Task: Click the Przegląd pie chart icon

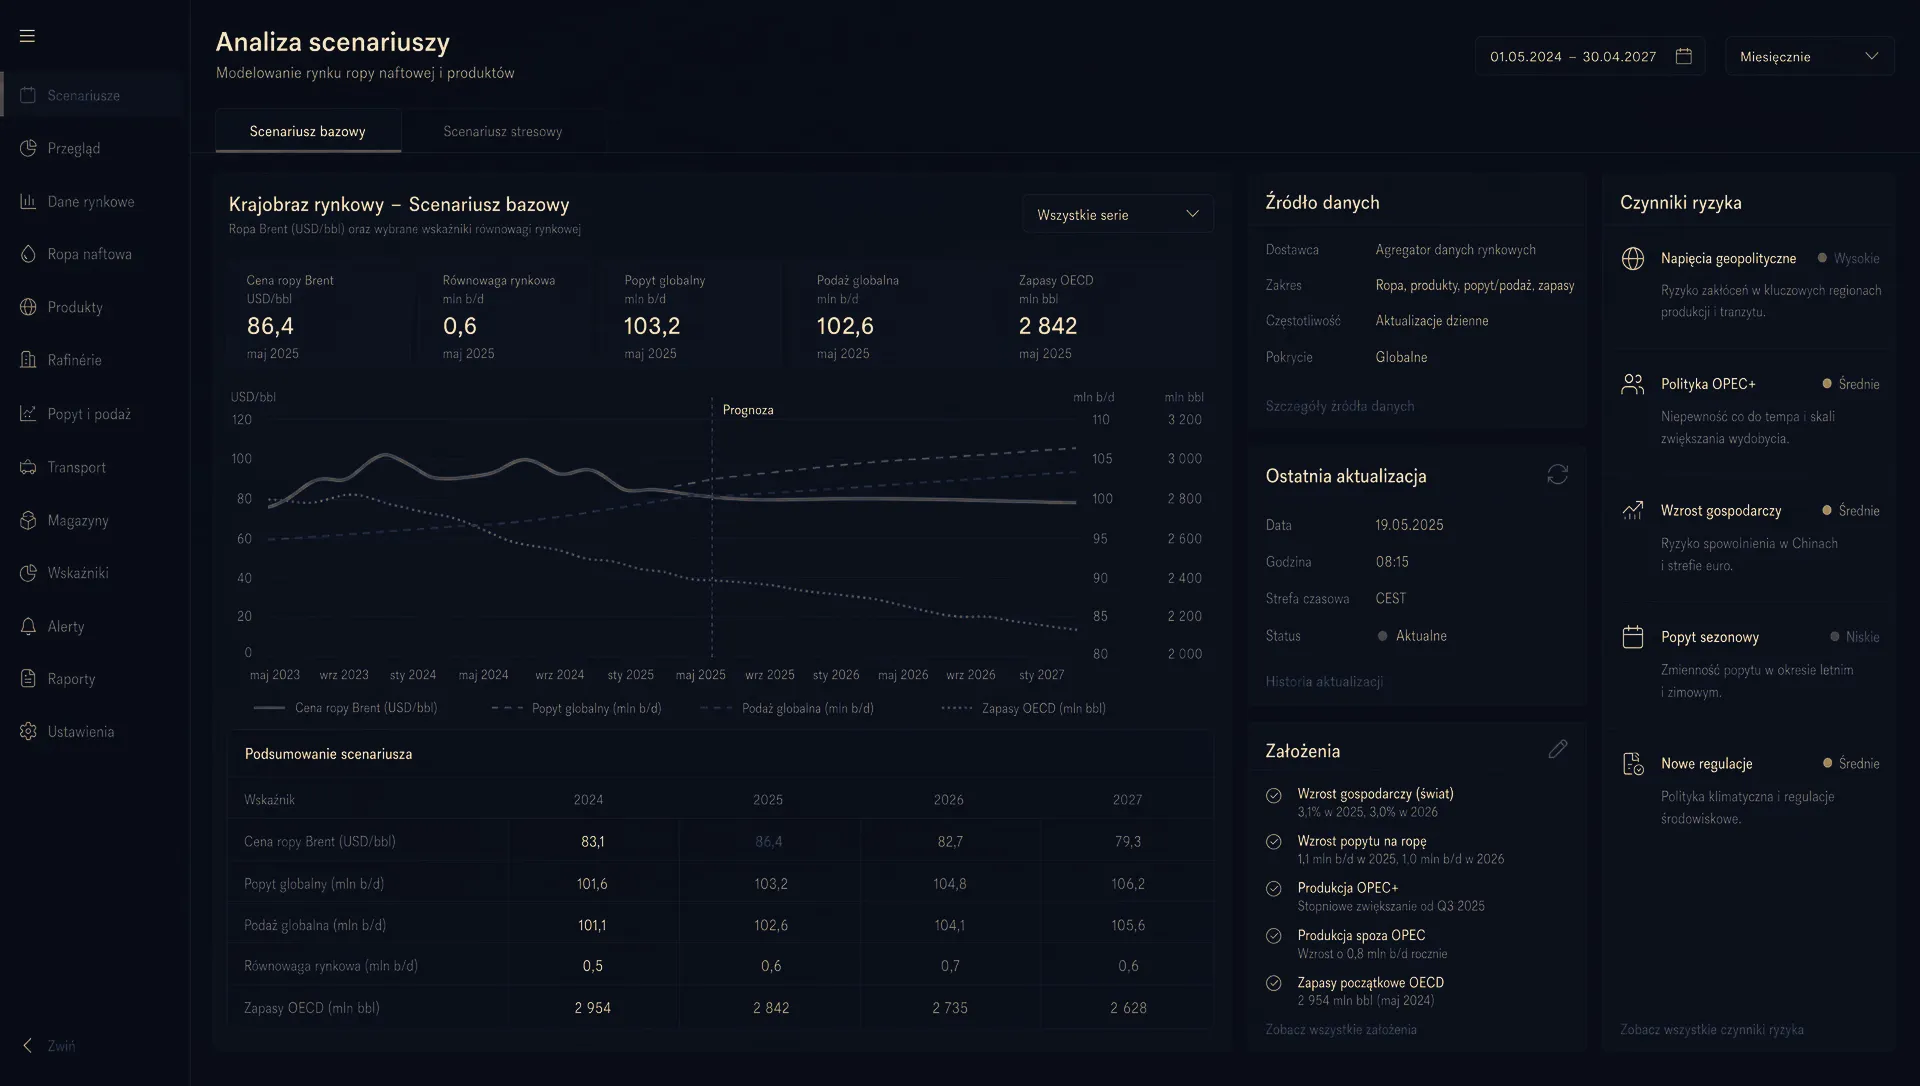Action: (28, 148)
